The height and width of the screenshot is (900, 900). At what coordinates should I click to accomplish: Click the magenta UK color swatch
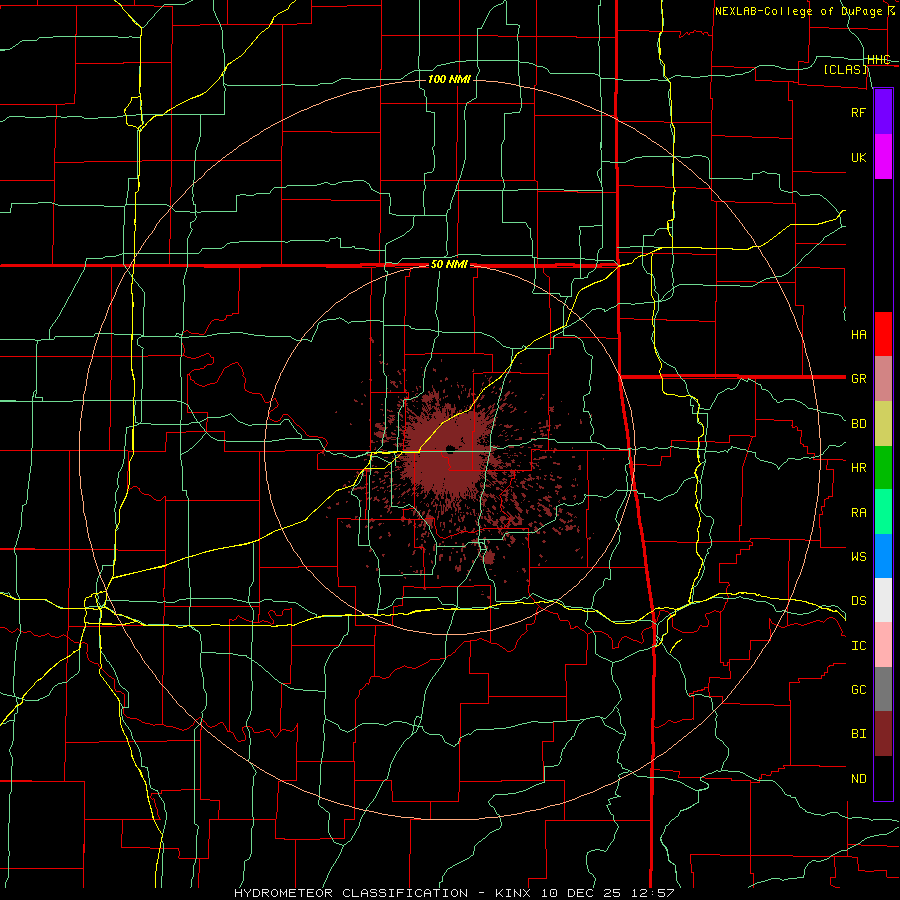[x=883, y=157]
